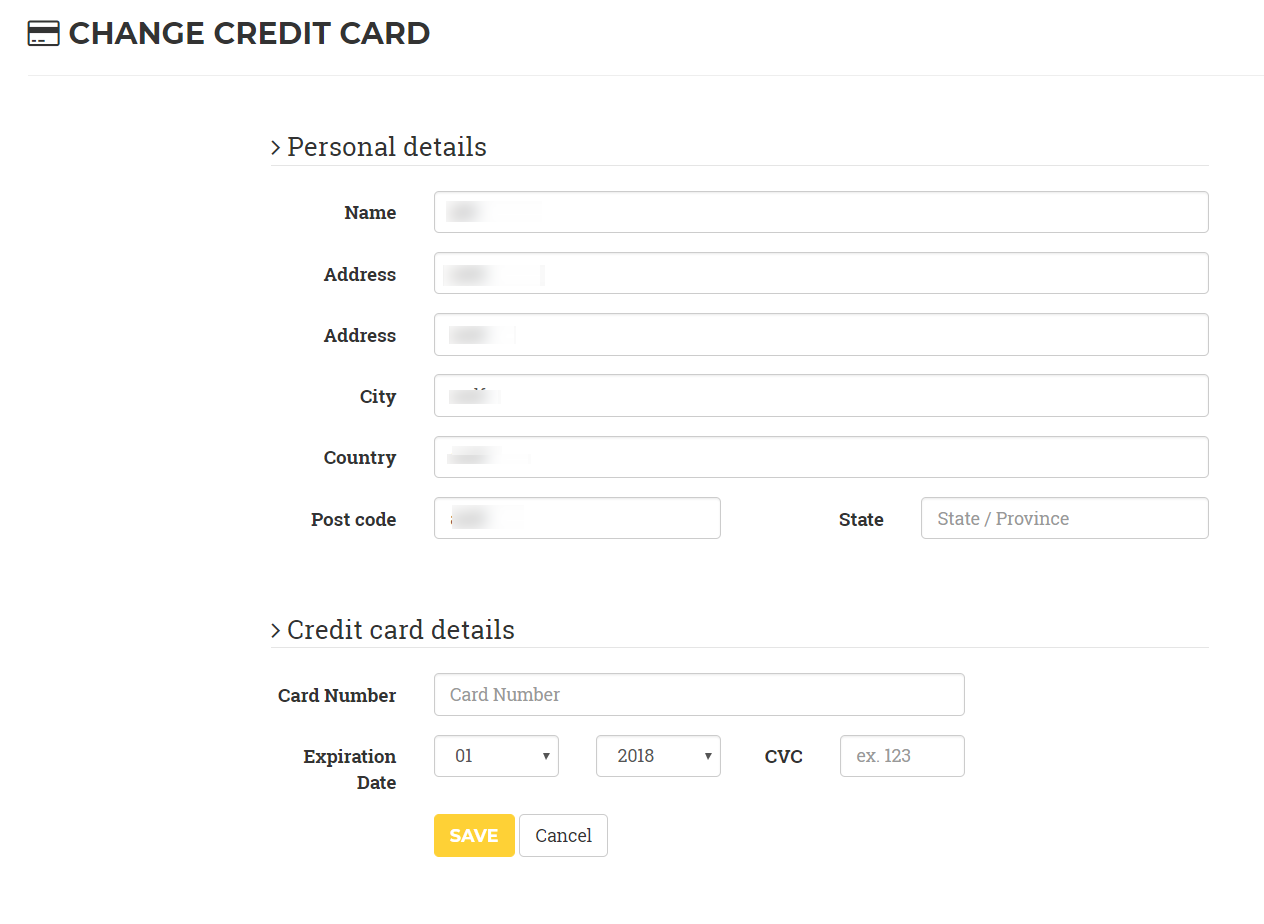The width and height of the screenshot is (1264, 924).
Task: Click the Credit card details section heading
Action: pyautogui.click(x=401, y=630)
